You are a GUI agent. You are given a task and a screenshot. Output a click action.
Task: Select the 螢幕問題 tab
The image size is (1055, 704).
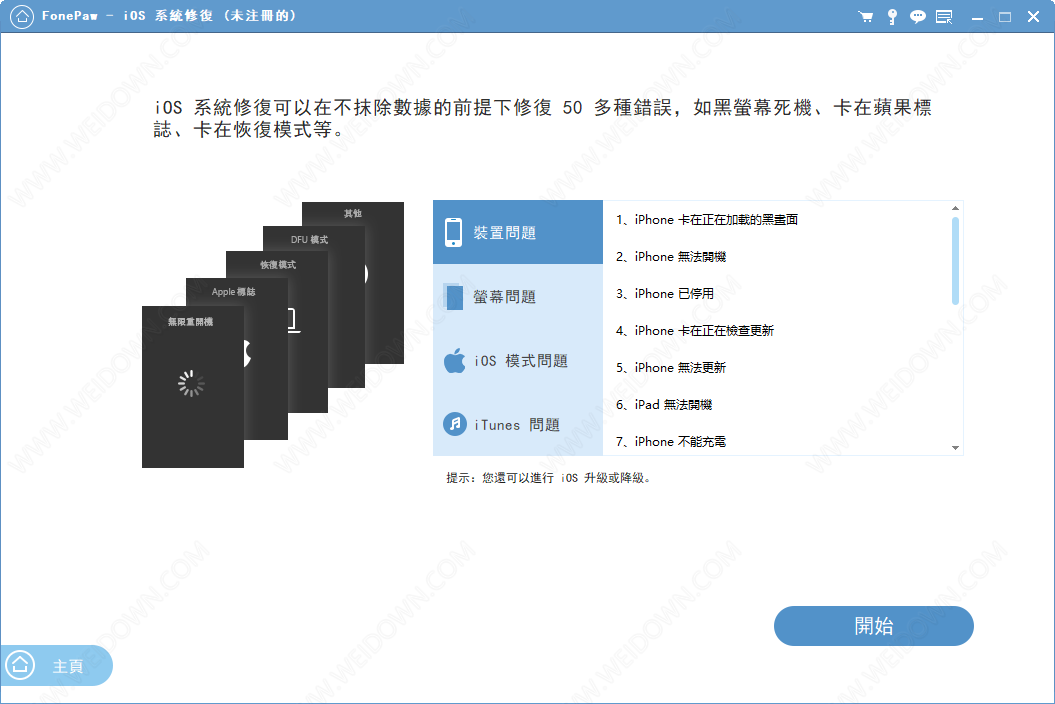point(518,296)
